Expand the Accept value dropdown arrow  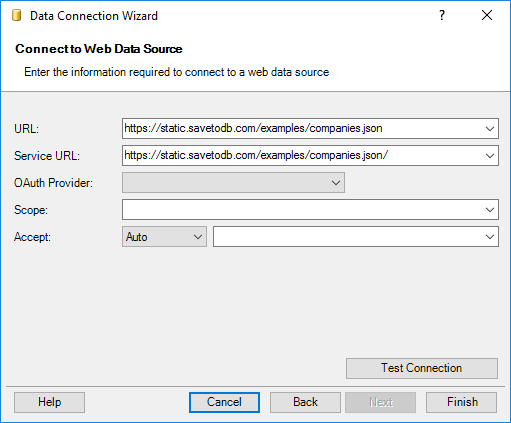coord(490,237)
